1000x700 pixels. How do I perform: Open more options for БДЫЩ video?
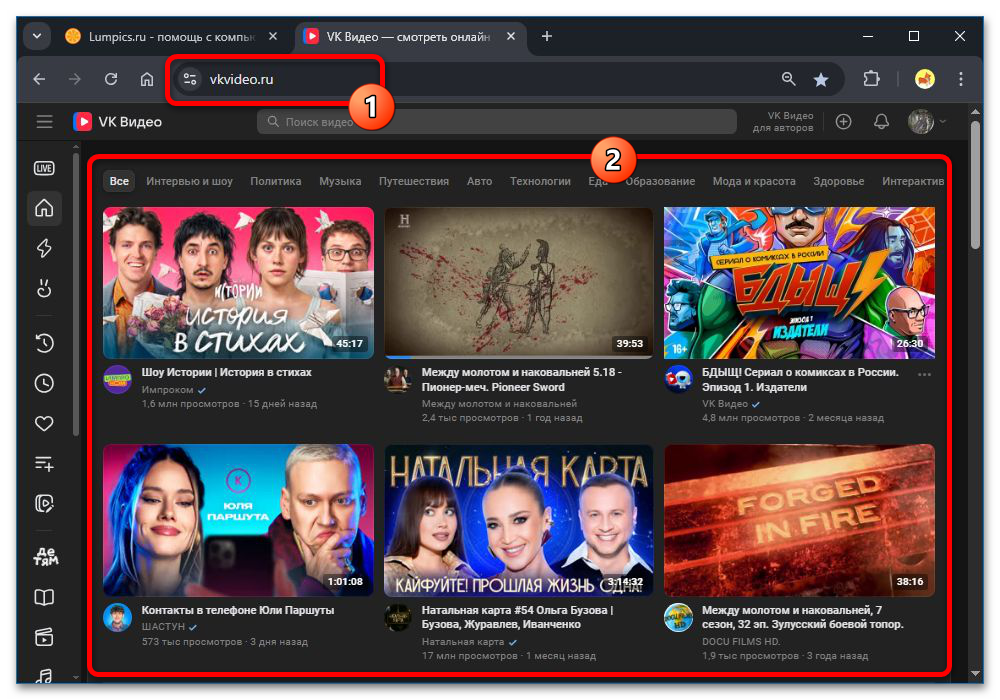click(924, 375)
